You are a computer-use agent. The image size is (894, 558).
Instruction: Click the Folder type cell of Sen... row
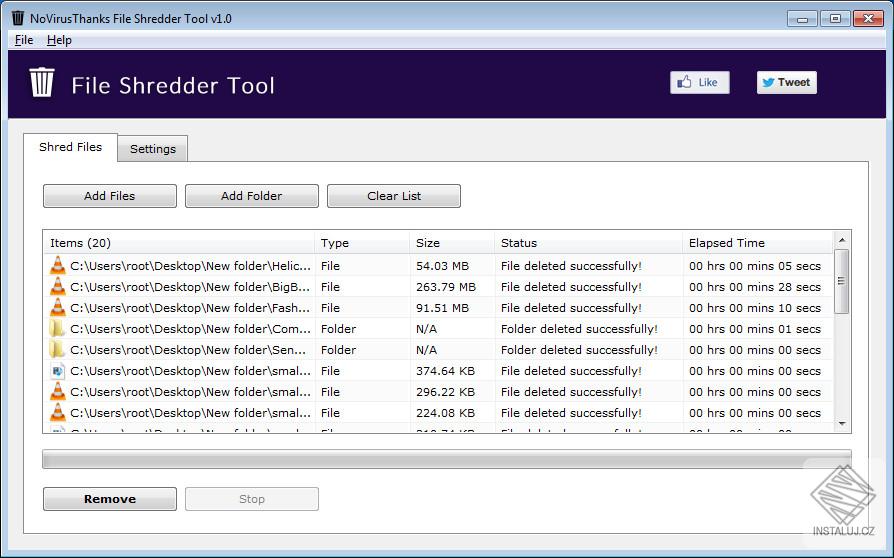point(338,350)
